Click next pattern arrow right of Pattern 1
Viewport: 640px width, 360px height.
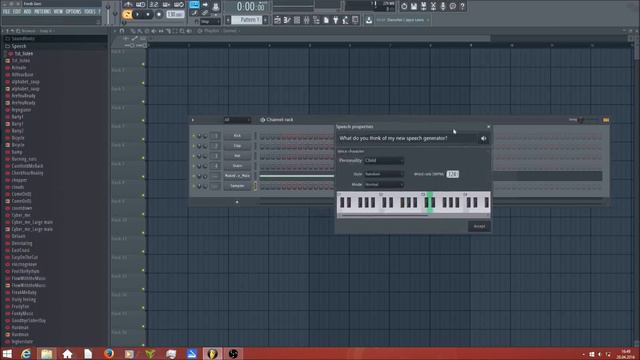(x=266, y=20)
